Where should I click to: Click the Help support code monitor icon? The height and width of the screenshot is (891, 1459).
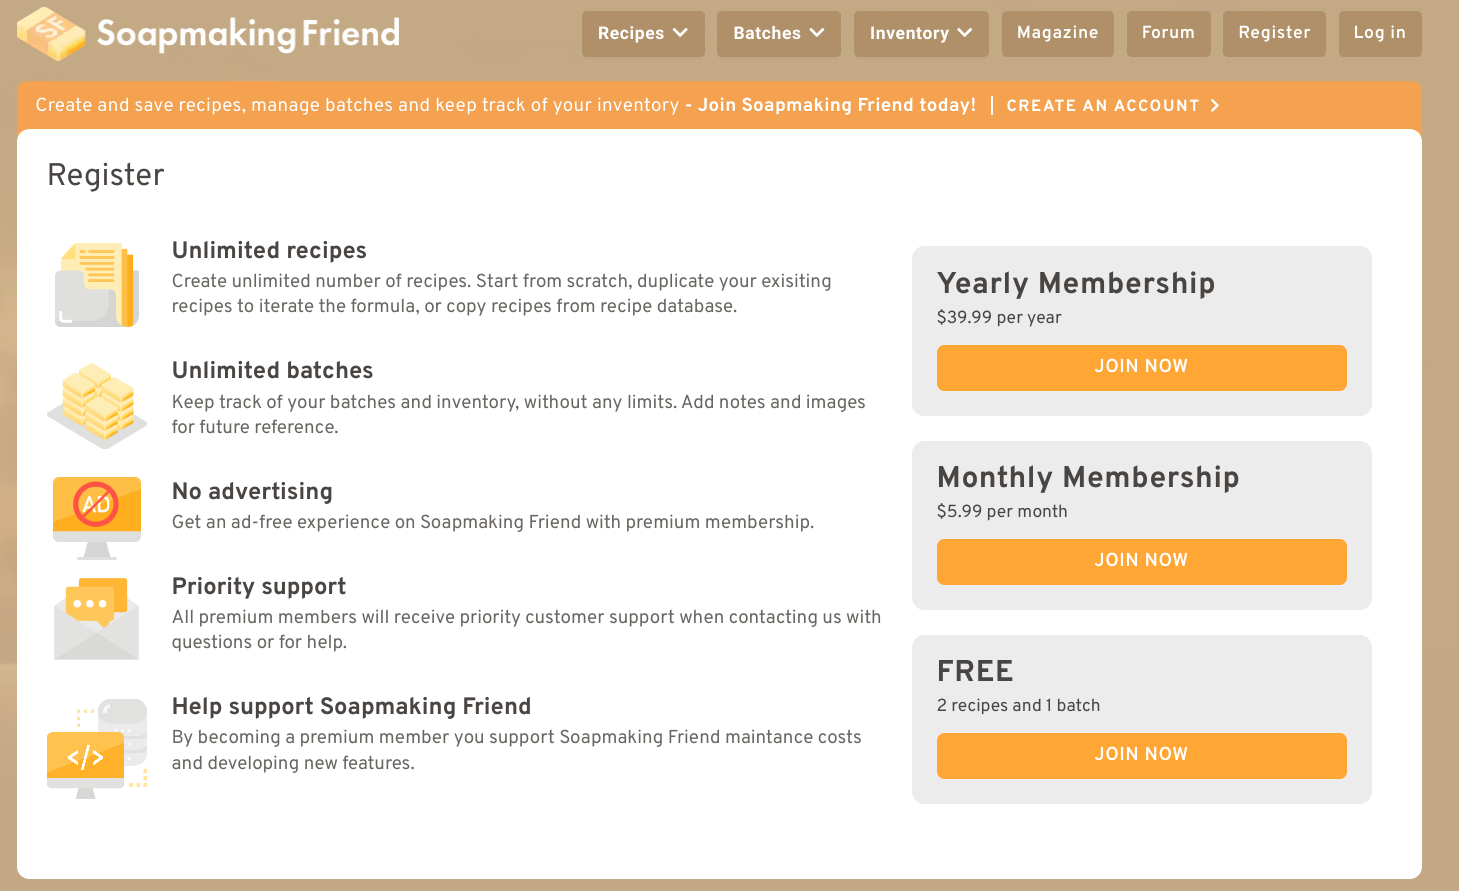(x=97, y=747)
